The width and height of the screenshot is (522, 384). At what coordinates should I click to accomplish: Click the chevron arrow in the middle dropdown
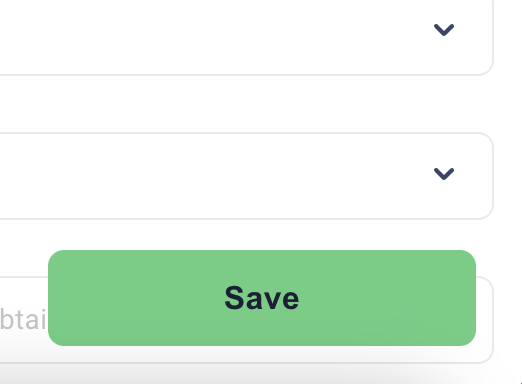(444, 174)
